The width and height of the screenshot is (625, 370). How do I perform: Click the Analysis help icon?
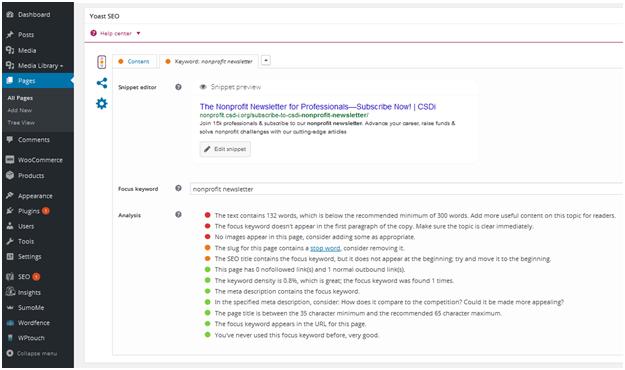[x=178, y=215]
